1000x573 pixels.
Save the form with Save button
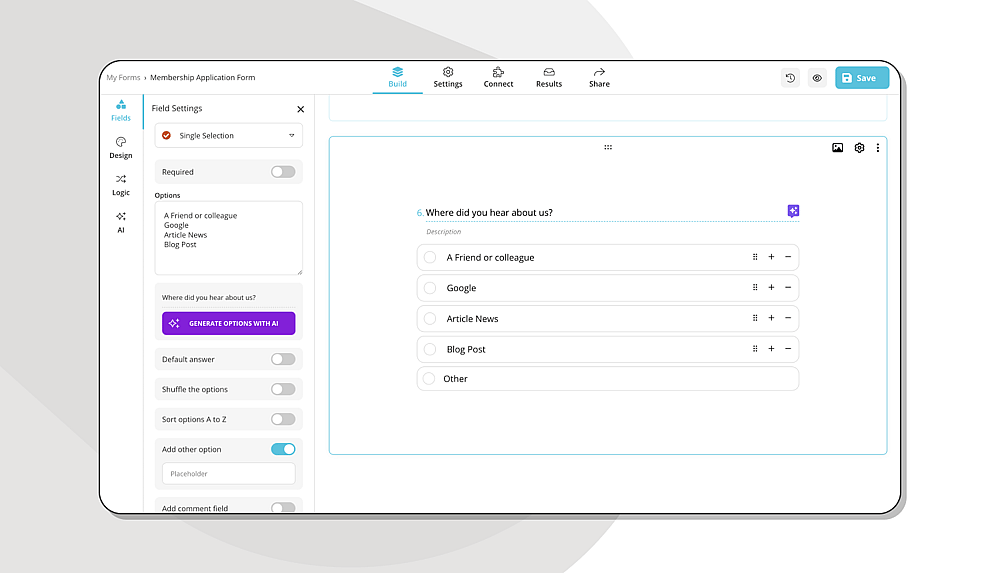click(862, 78)
